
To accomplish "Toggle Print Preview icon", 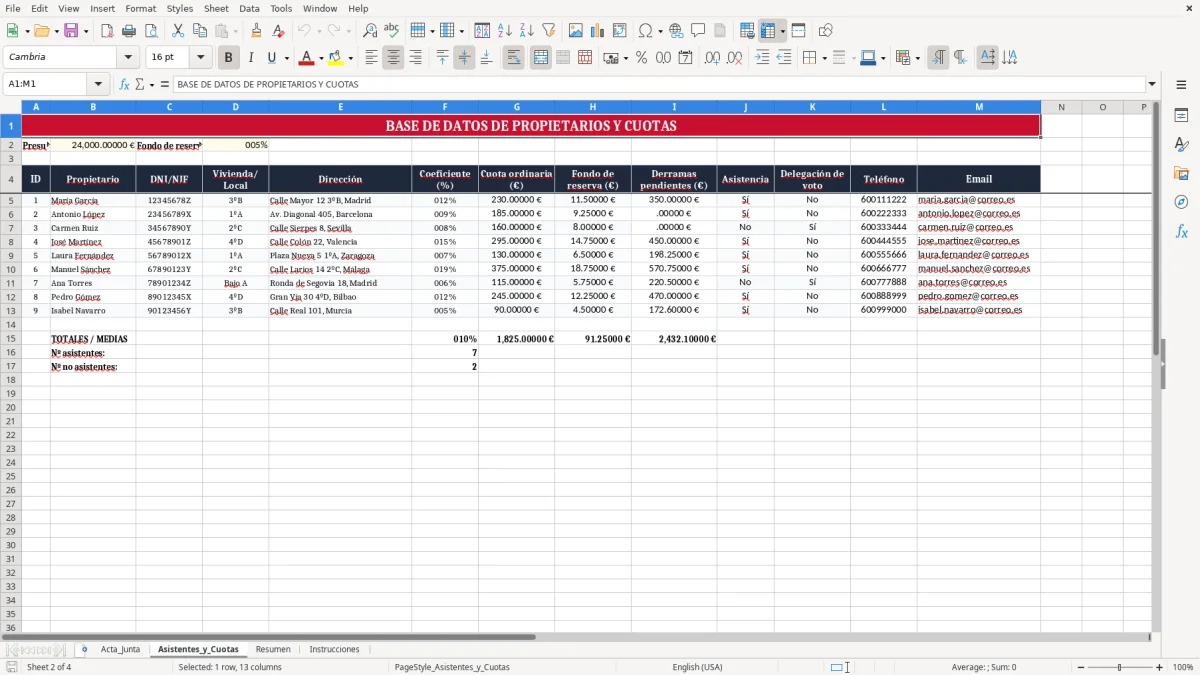I will tap(149, 31).
